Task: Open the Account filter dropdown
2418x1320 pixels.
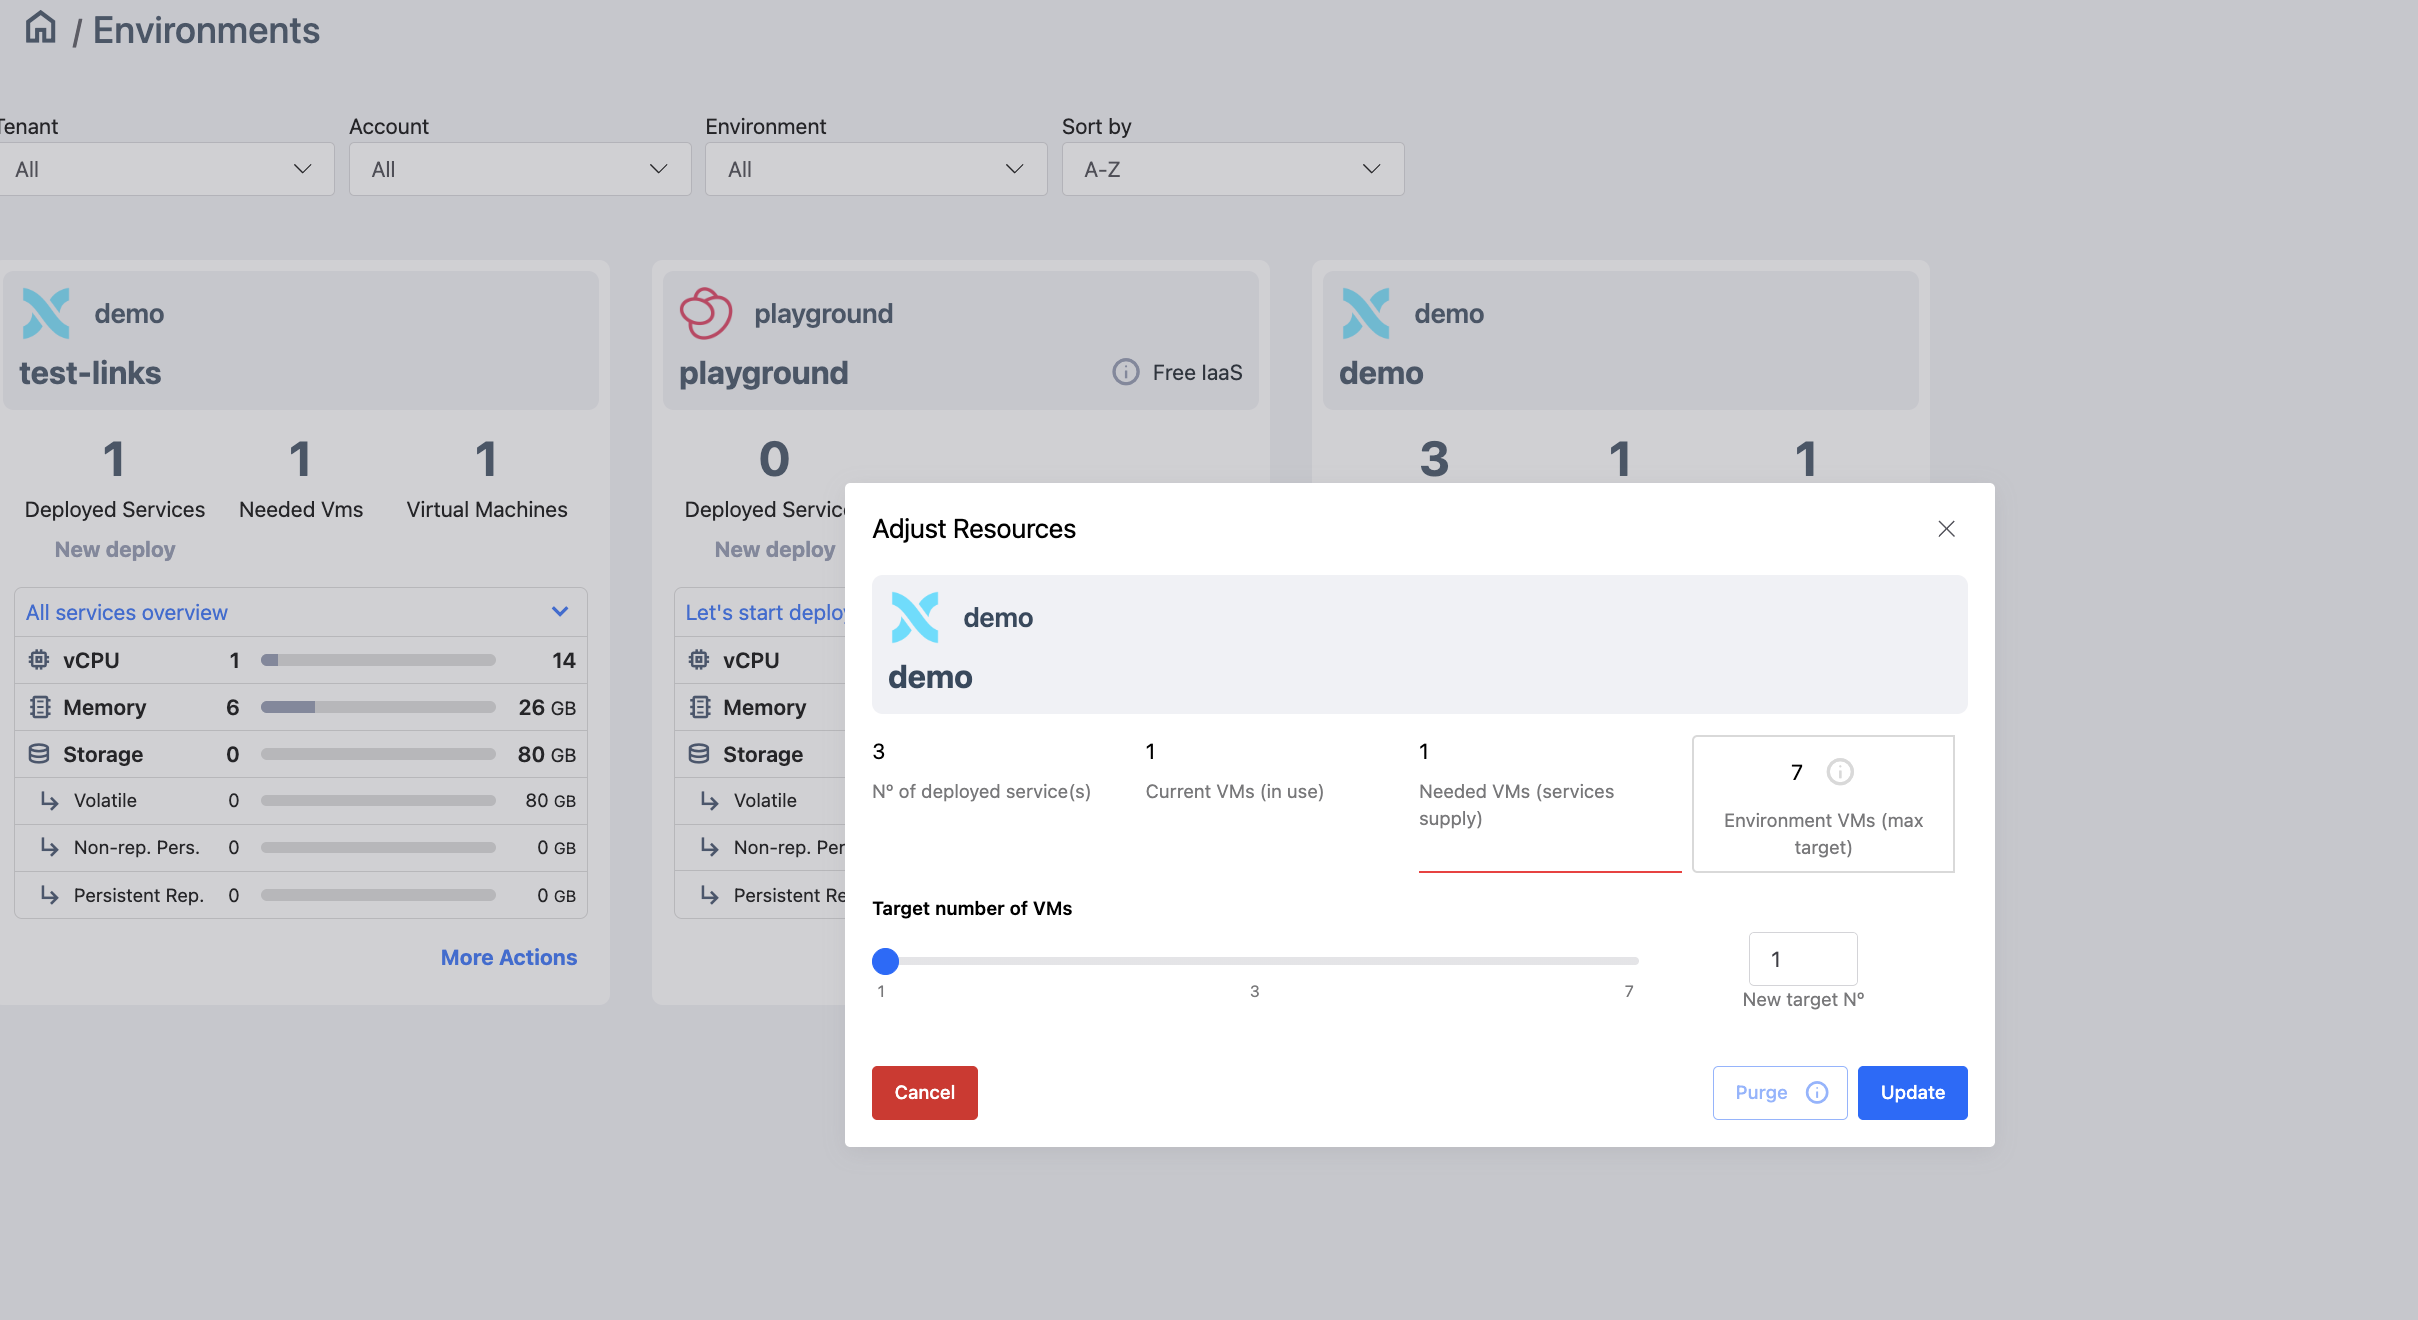Action: pyautogui.click(x=519, y=169)
